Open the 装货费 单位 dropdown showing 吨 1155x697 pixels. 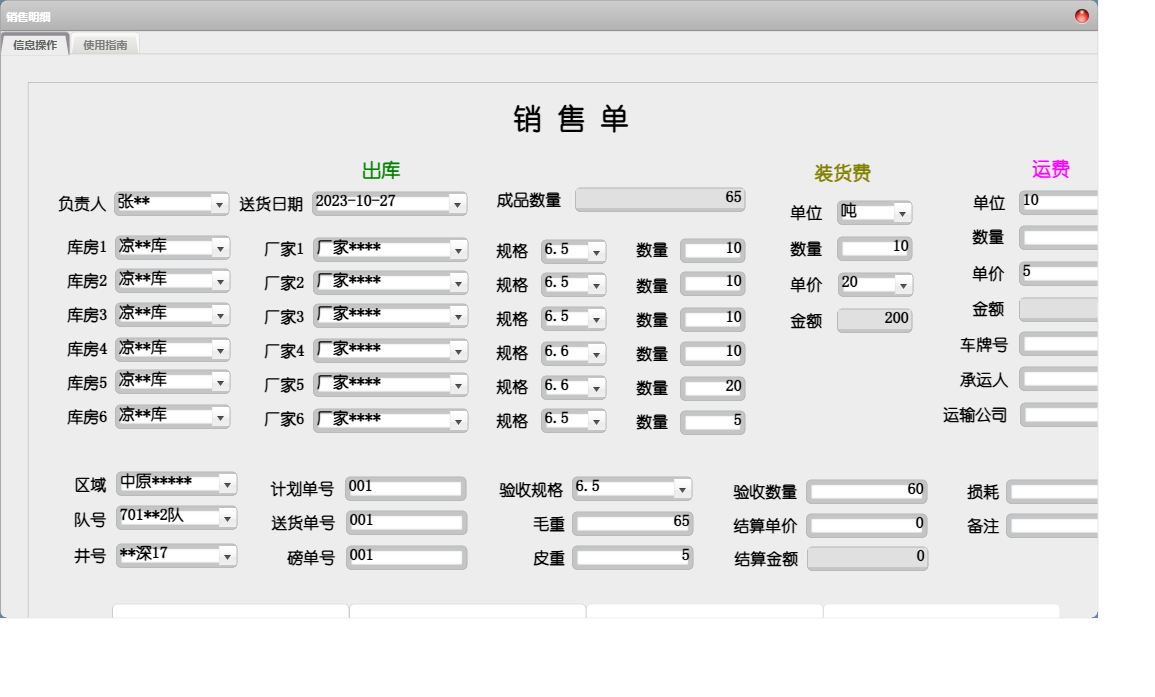903,212
